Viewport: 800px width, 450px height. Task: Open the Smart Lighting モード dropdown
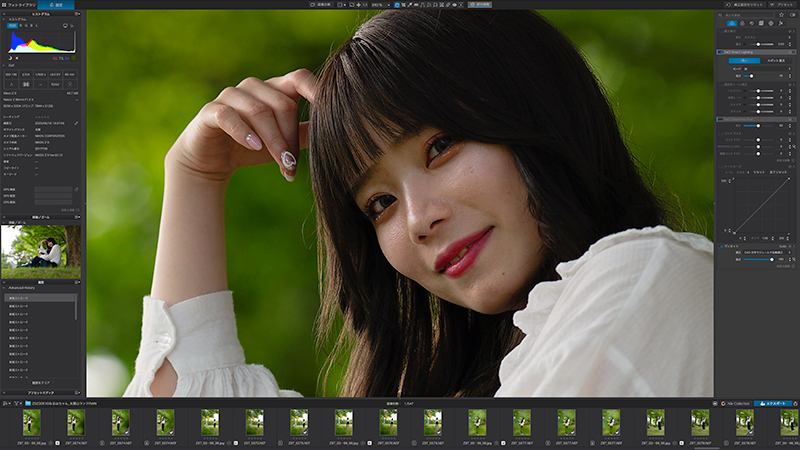[767, 69]
